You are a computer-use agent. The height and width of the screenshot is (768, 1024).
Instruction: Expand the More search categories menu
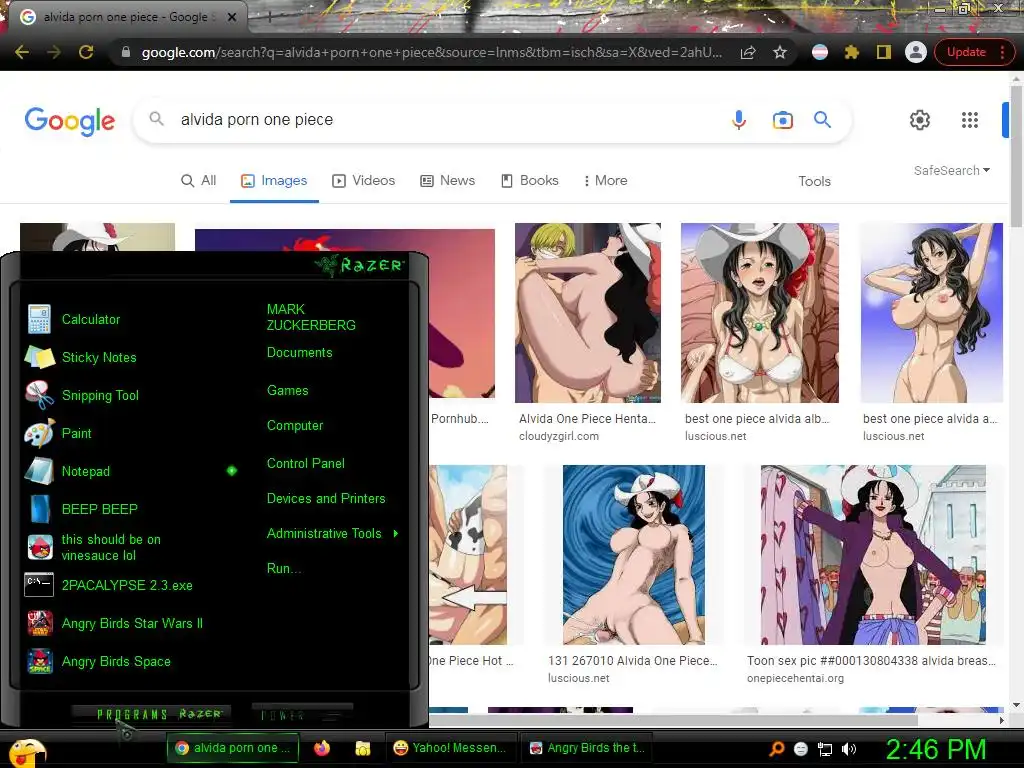[605, 180]
